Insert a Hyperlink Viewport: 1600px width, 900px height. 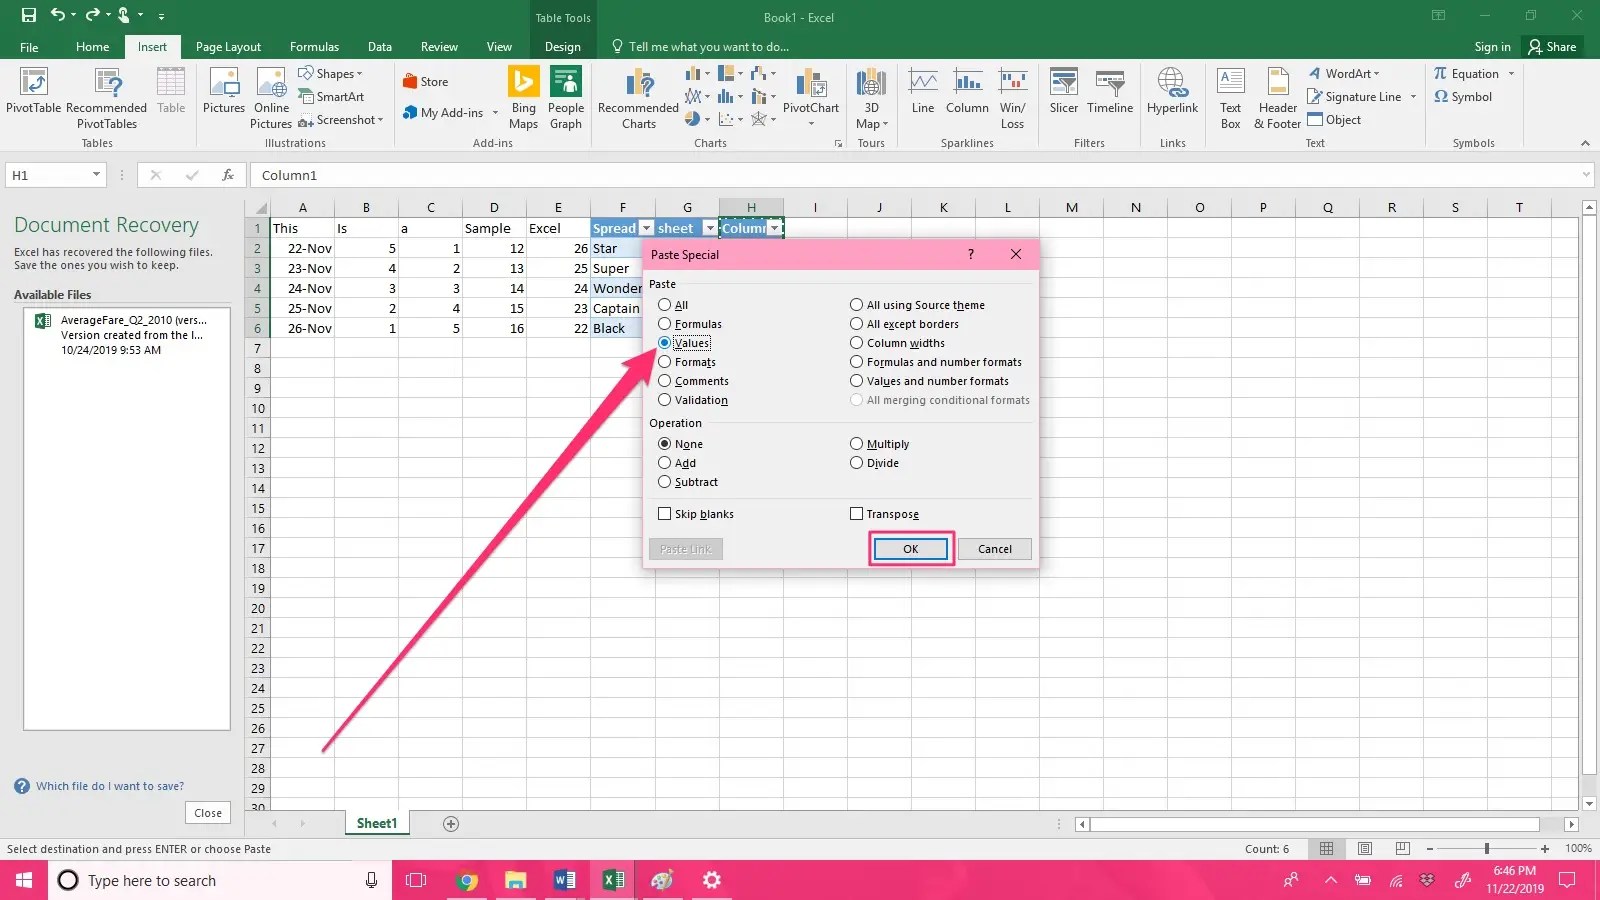1172,91
